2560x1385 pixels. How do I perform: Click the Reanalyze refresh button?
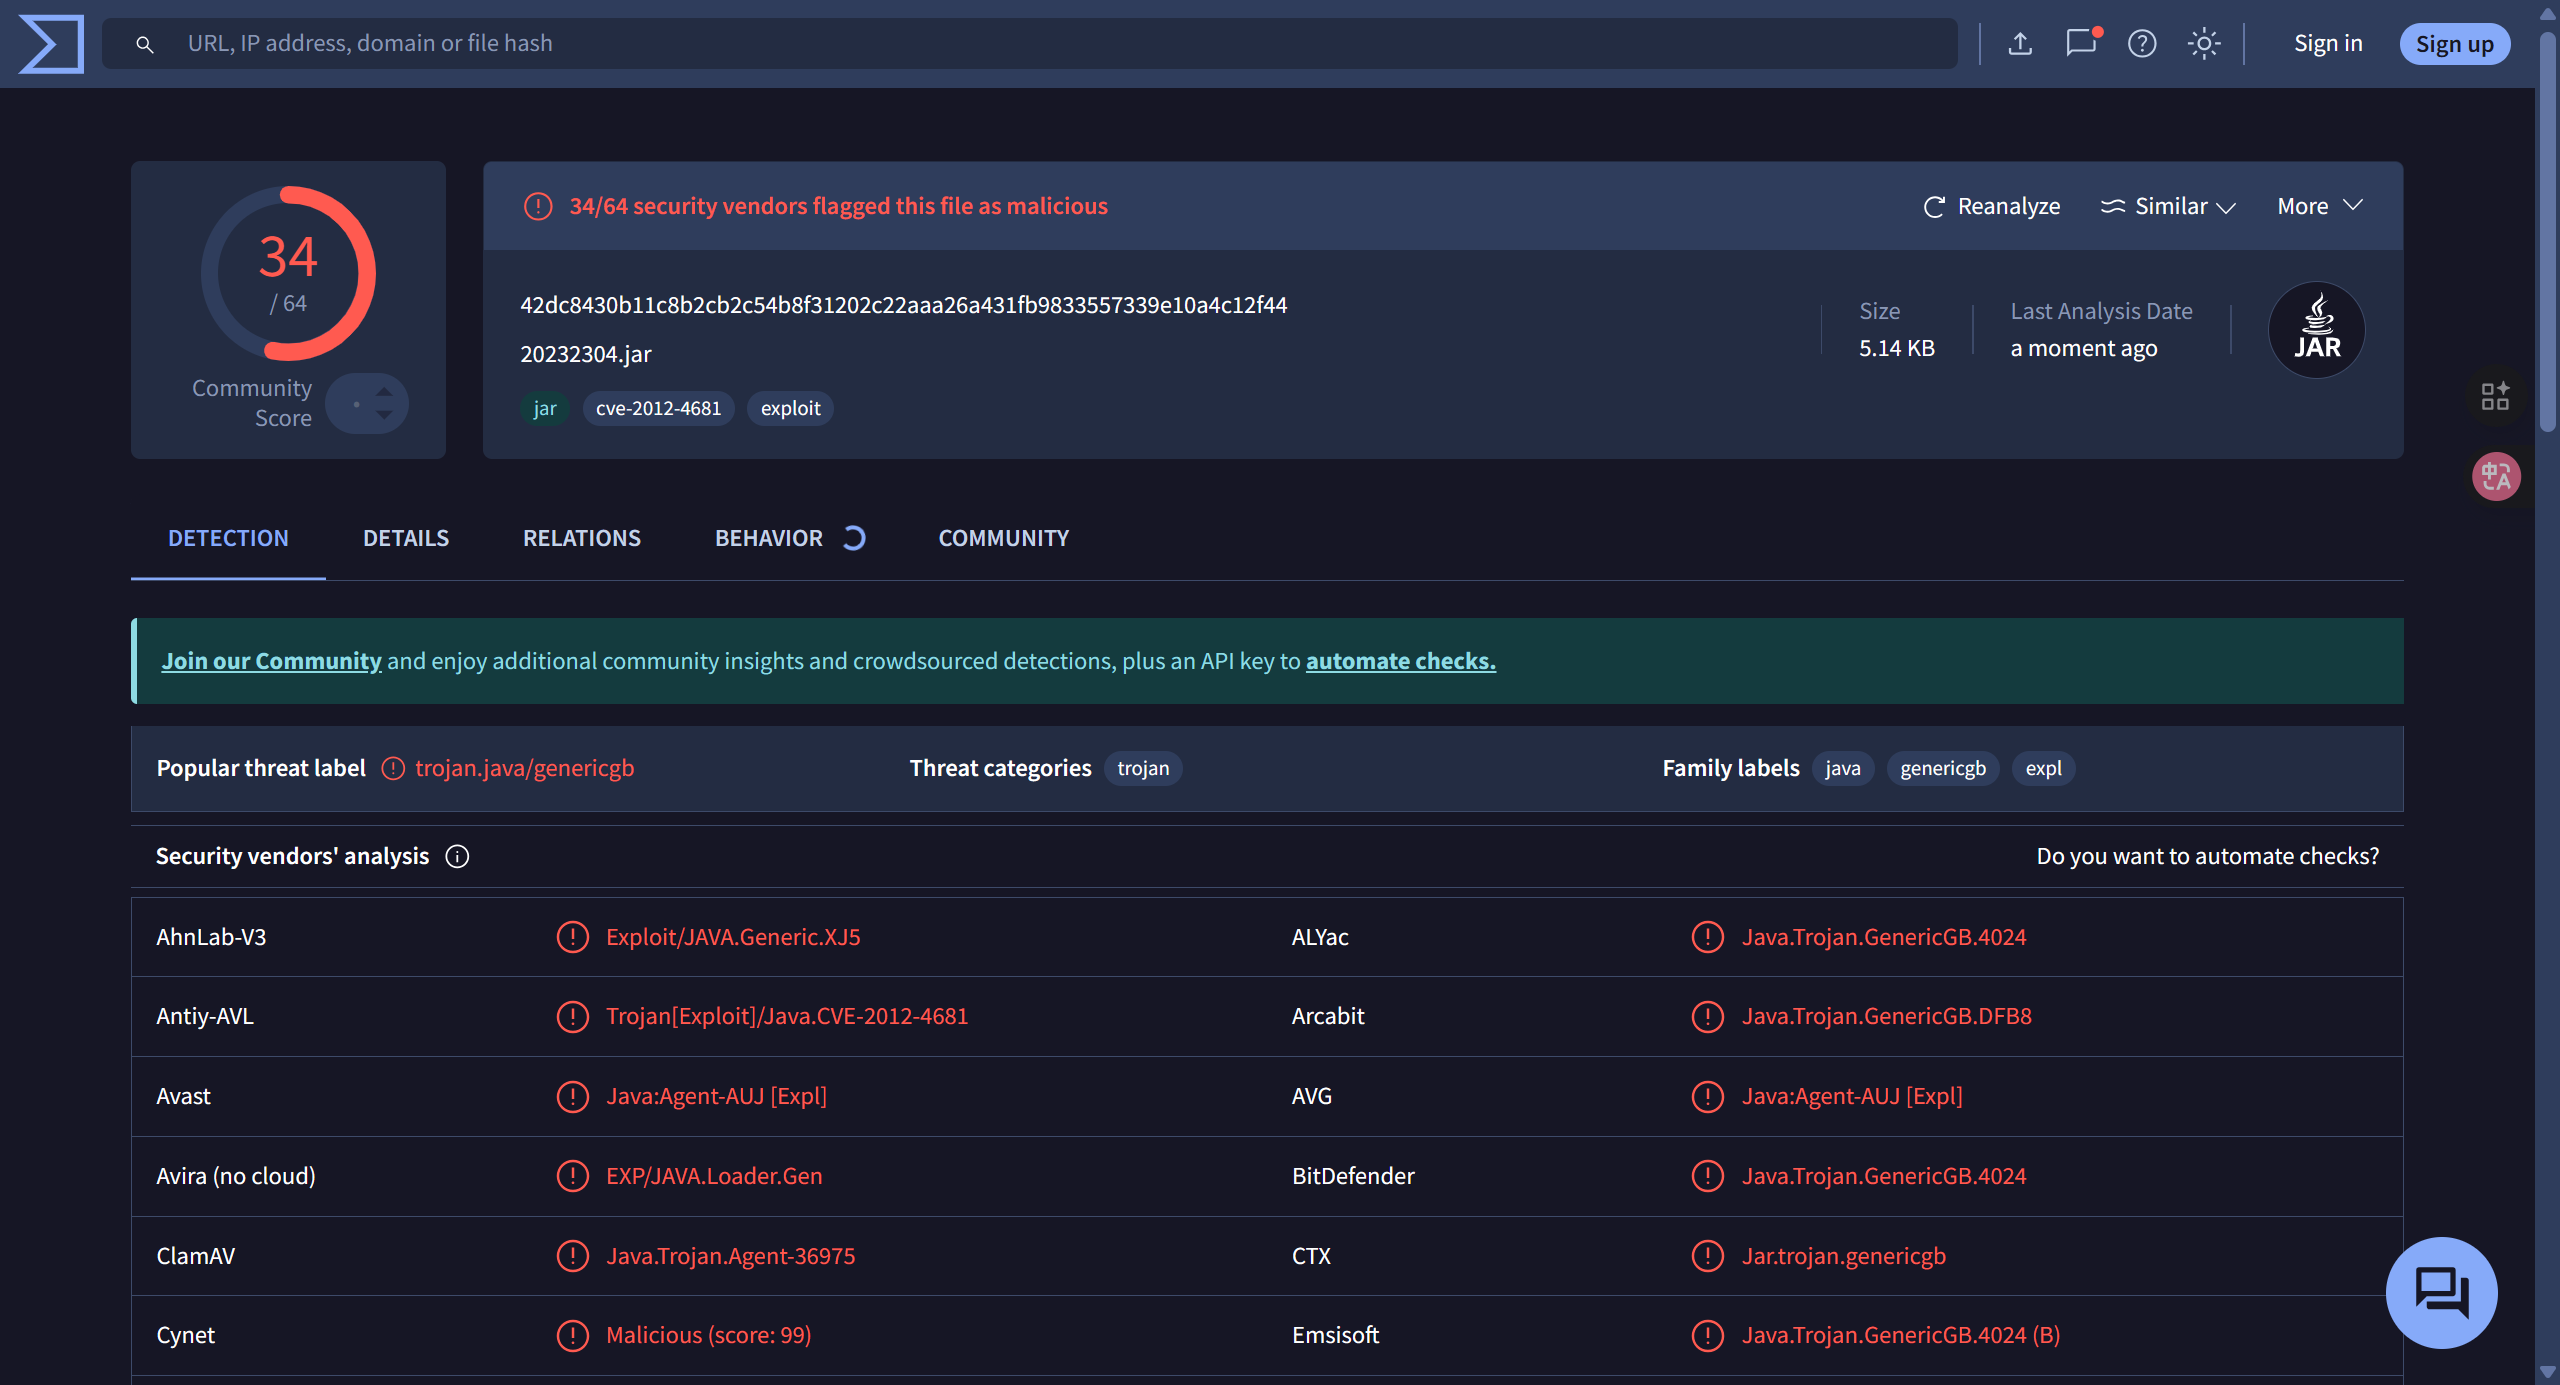pyautogui.click(x=1992, y=206)
